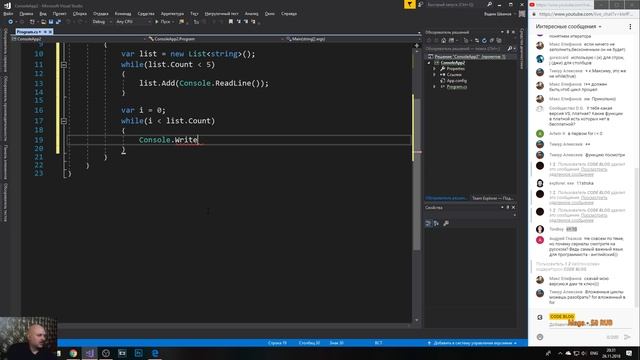
Task: Expand the Ссылки references node
Action: [434, 75]
